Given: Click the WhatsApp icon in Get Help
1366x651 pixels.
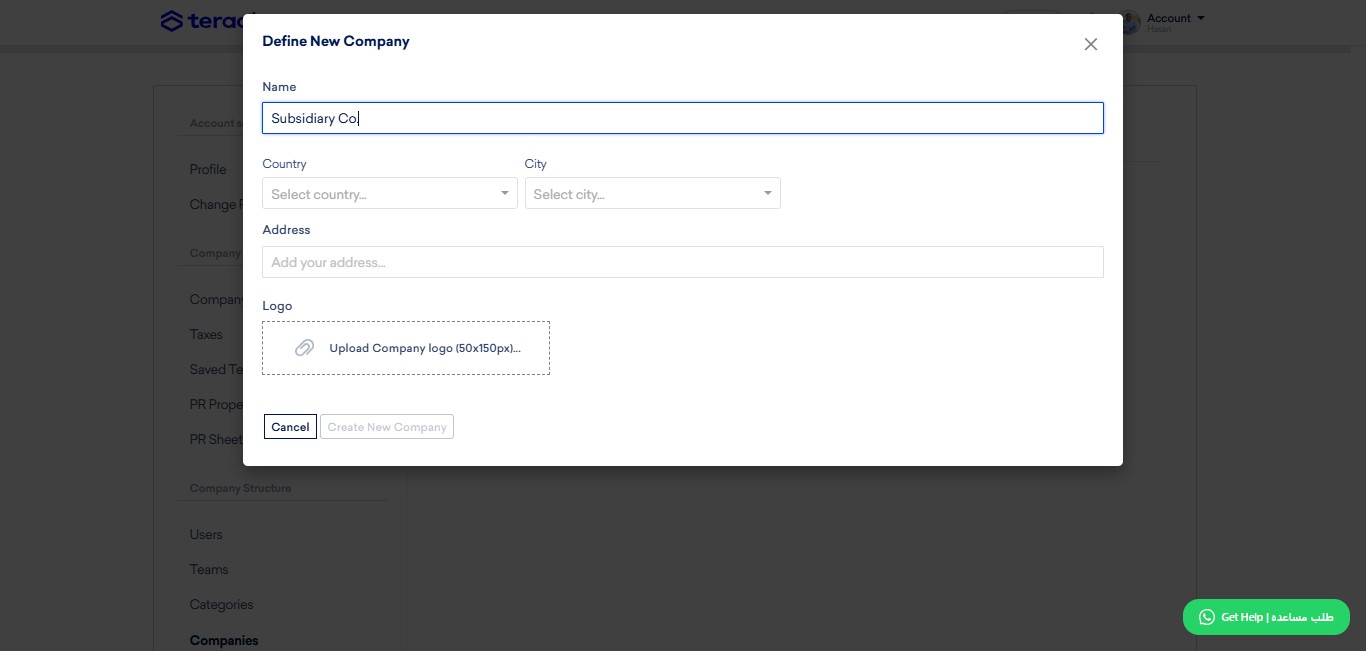Looking at the screenshot, I should 1207,617.
